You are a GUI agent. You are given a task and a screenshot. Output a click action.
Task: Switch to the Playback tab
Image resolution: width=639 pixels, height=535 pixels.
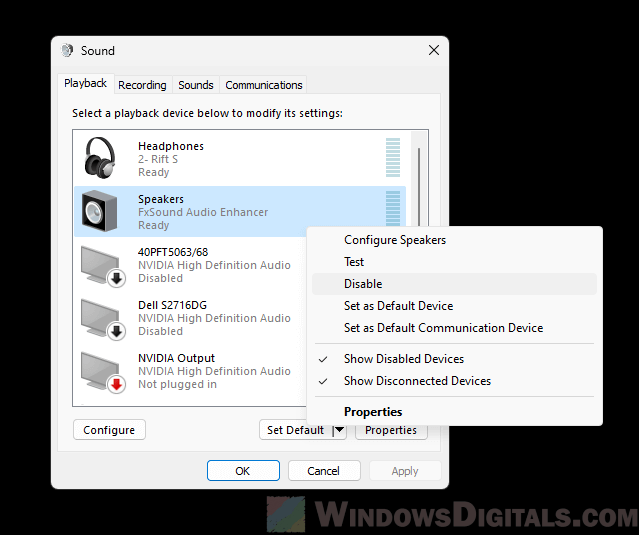[86, 84]
